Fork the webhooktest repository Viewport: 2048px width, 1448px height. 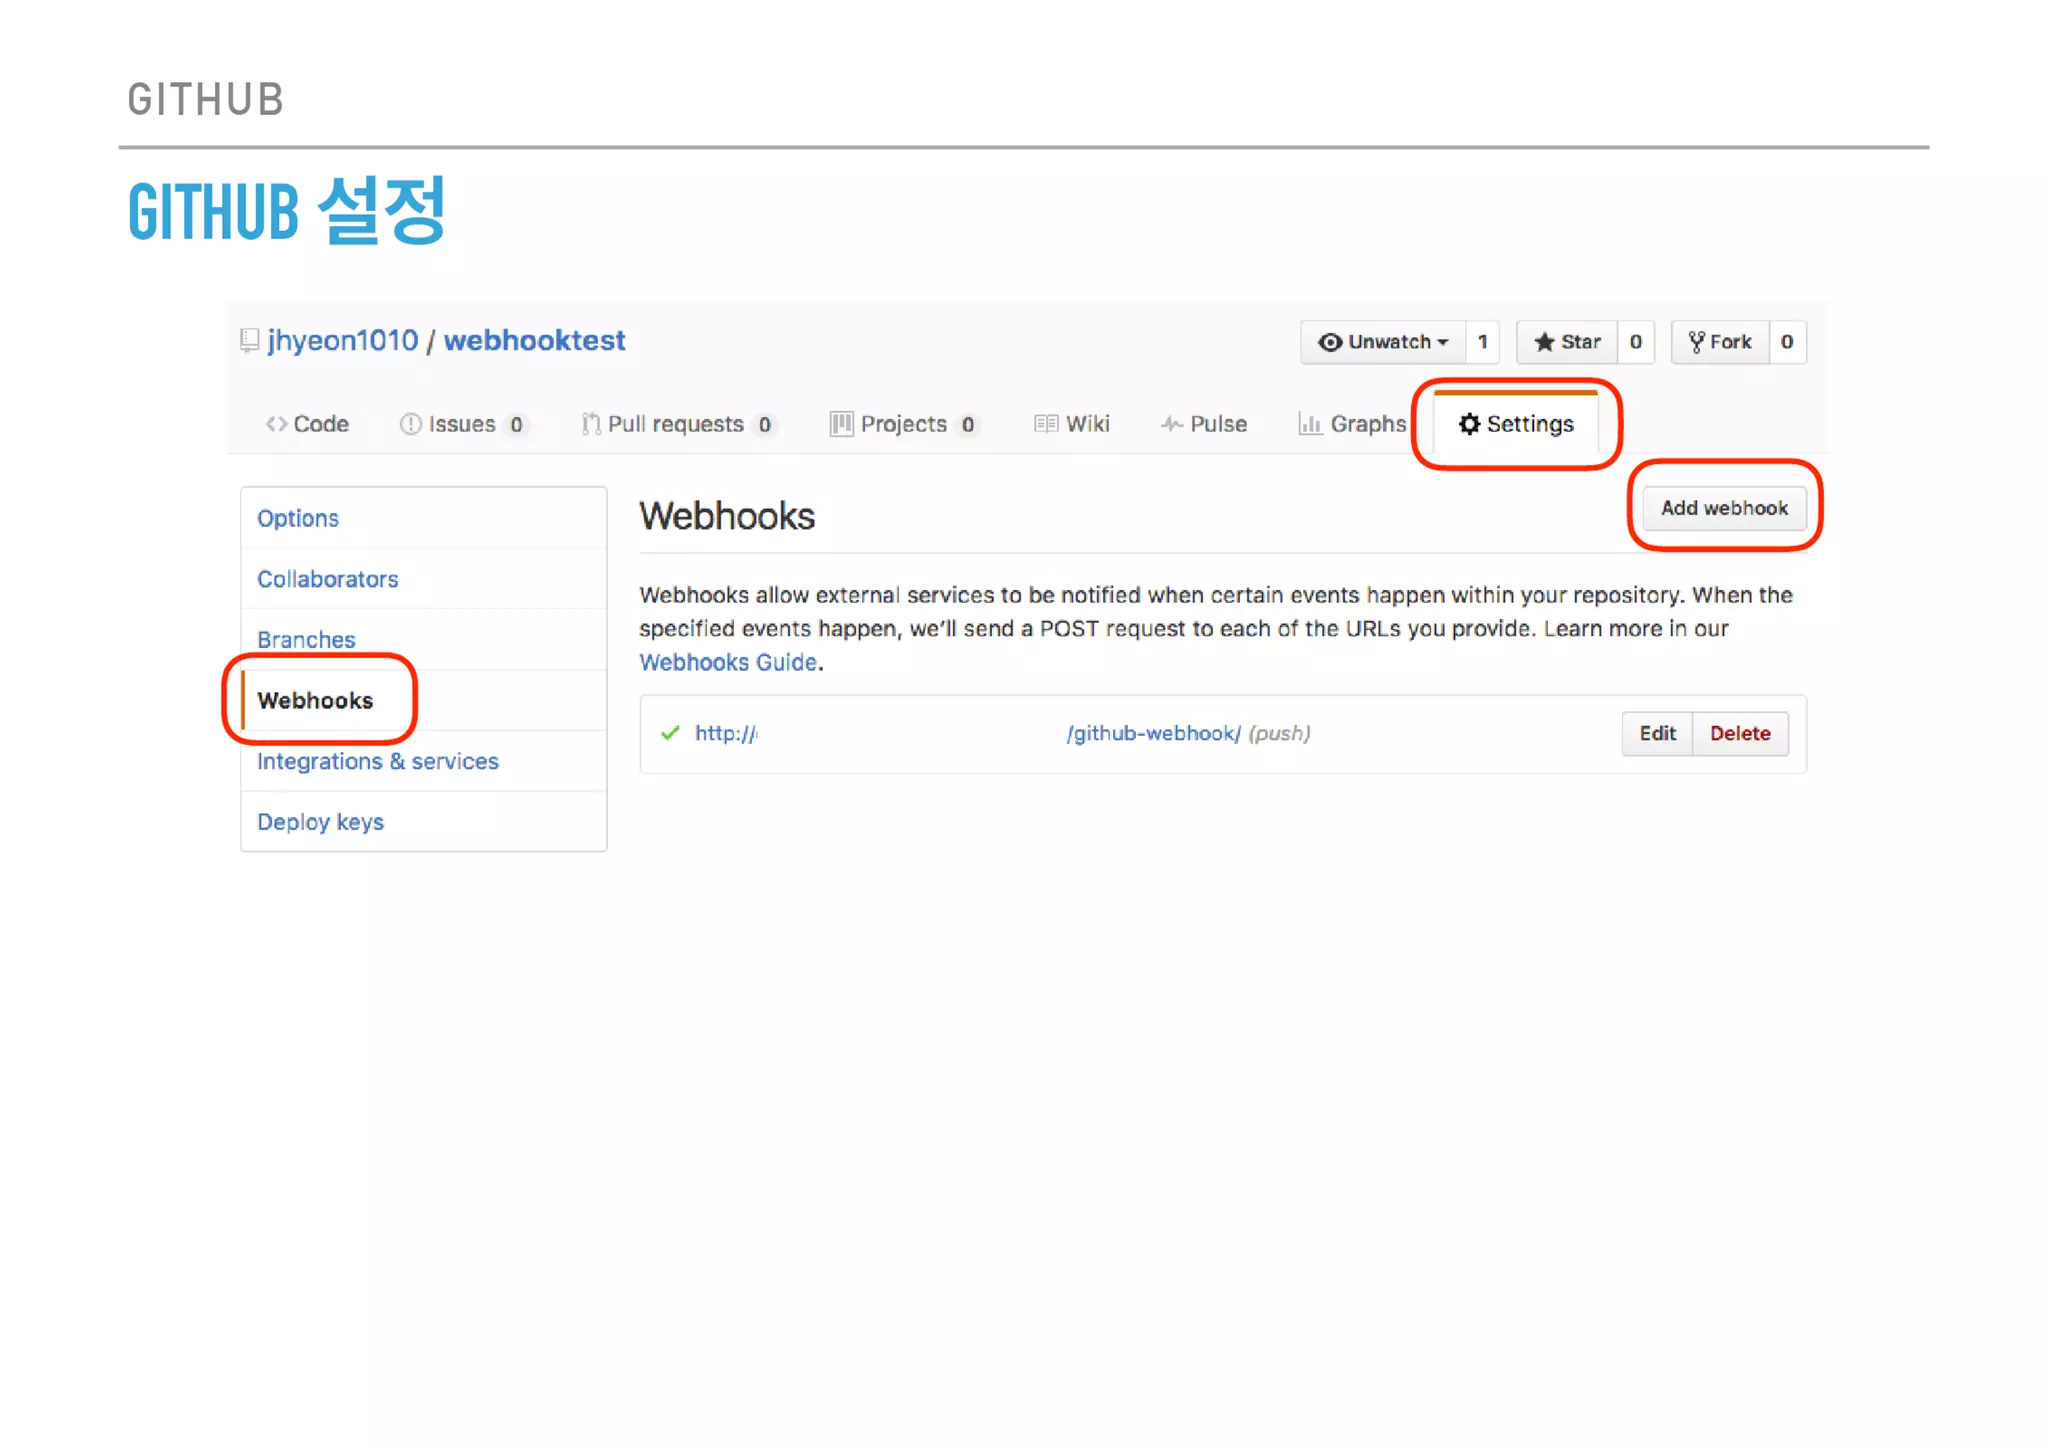pos(1720,342)
